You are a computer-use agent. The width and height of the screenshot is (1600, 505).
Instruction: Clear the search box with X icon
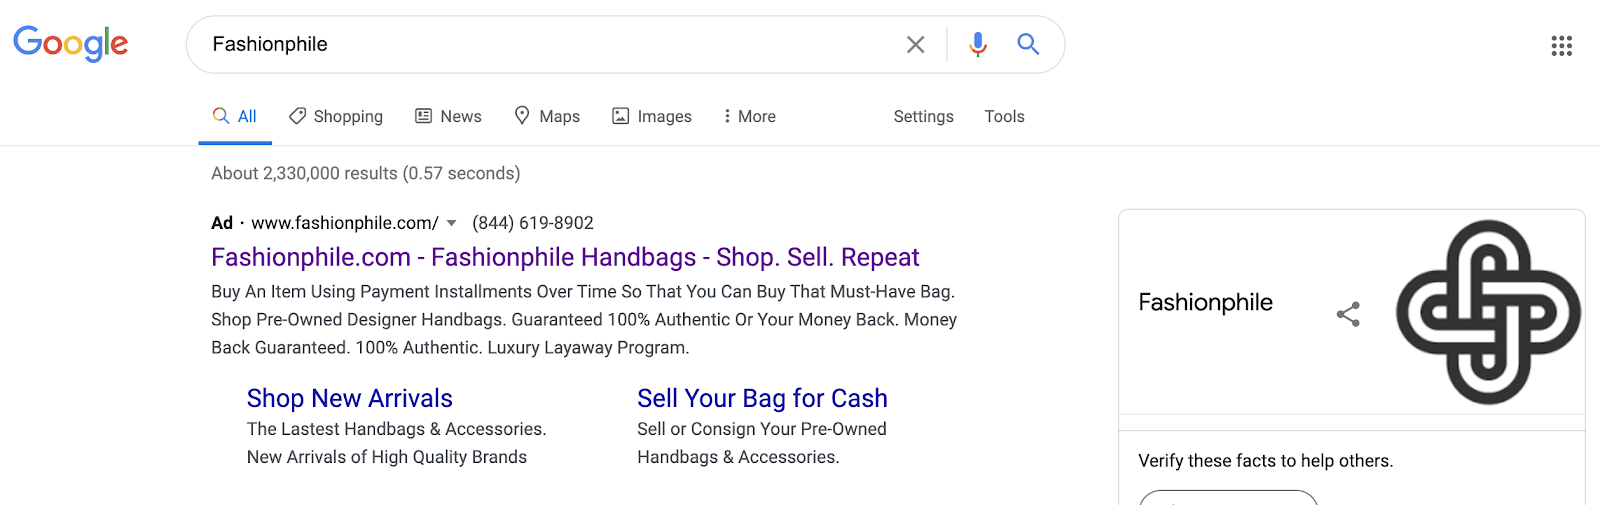[915, 44]
